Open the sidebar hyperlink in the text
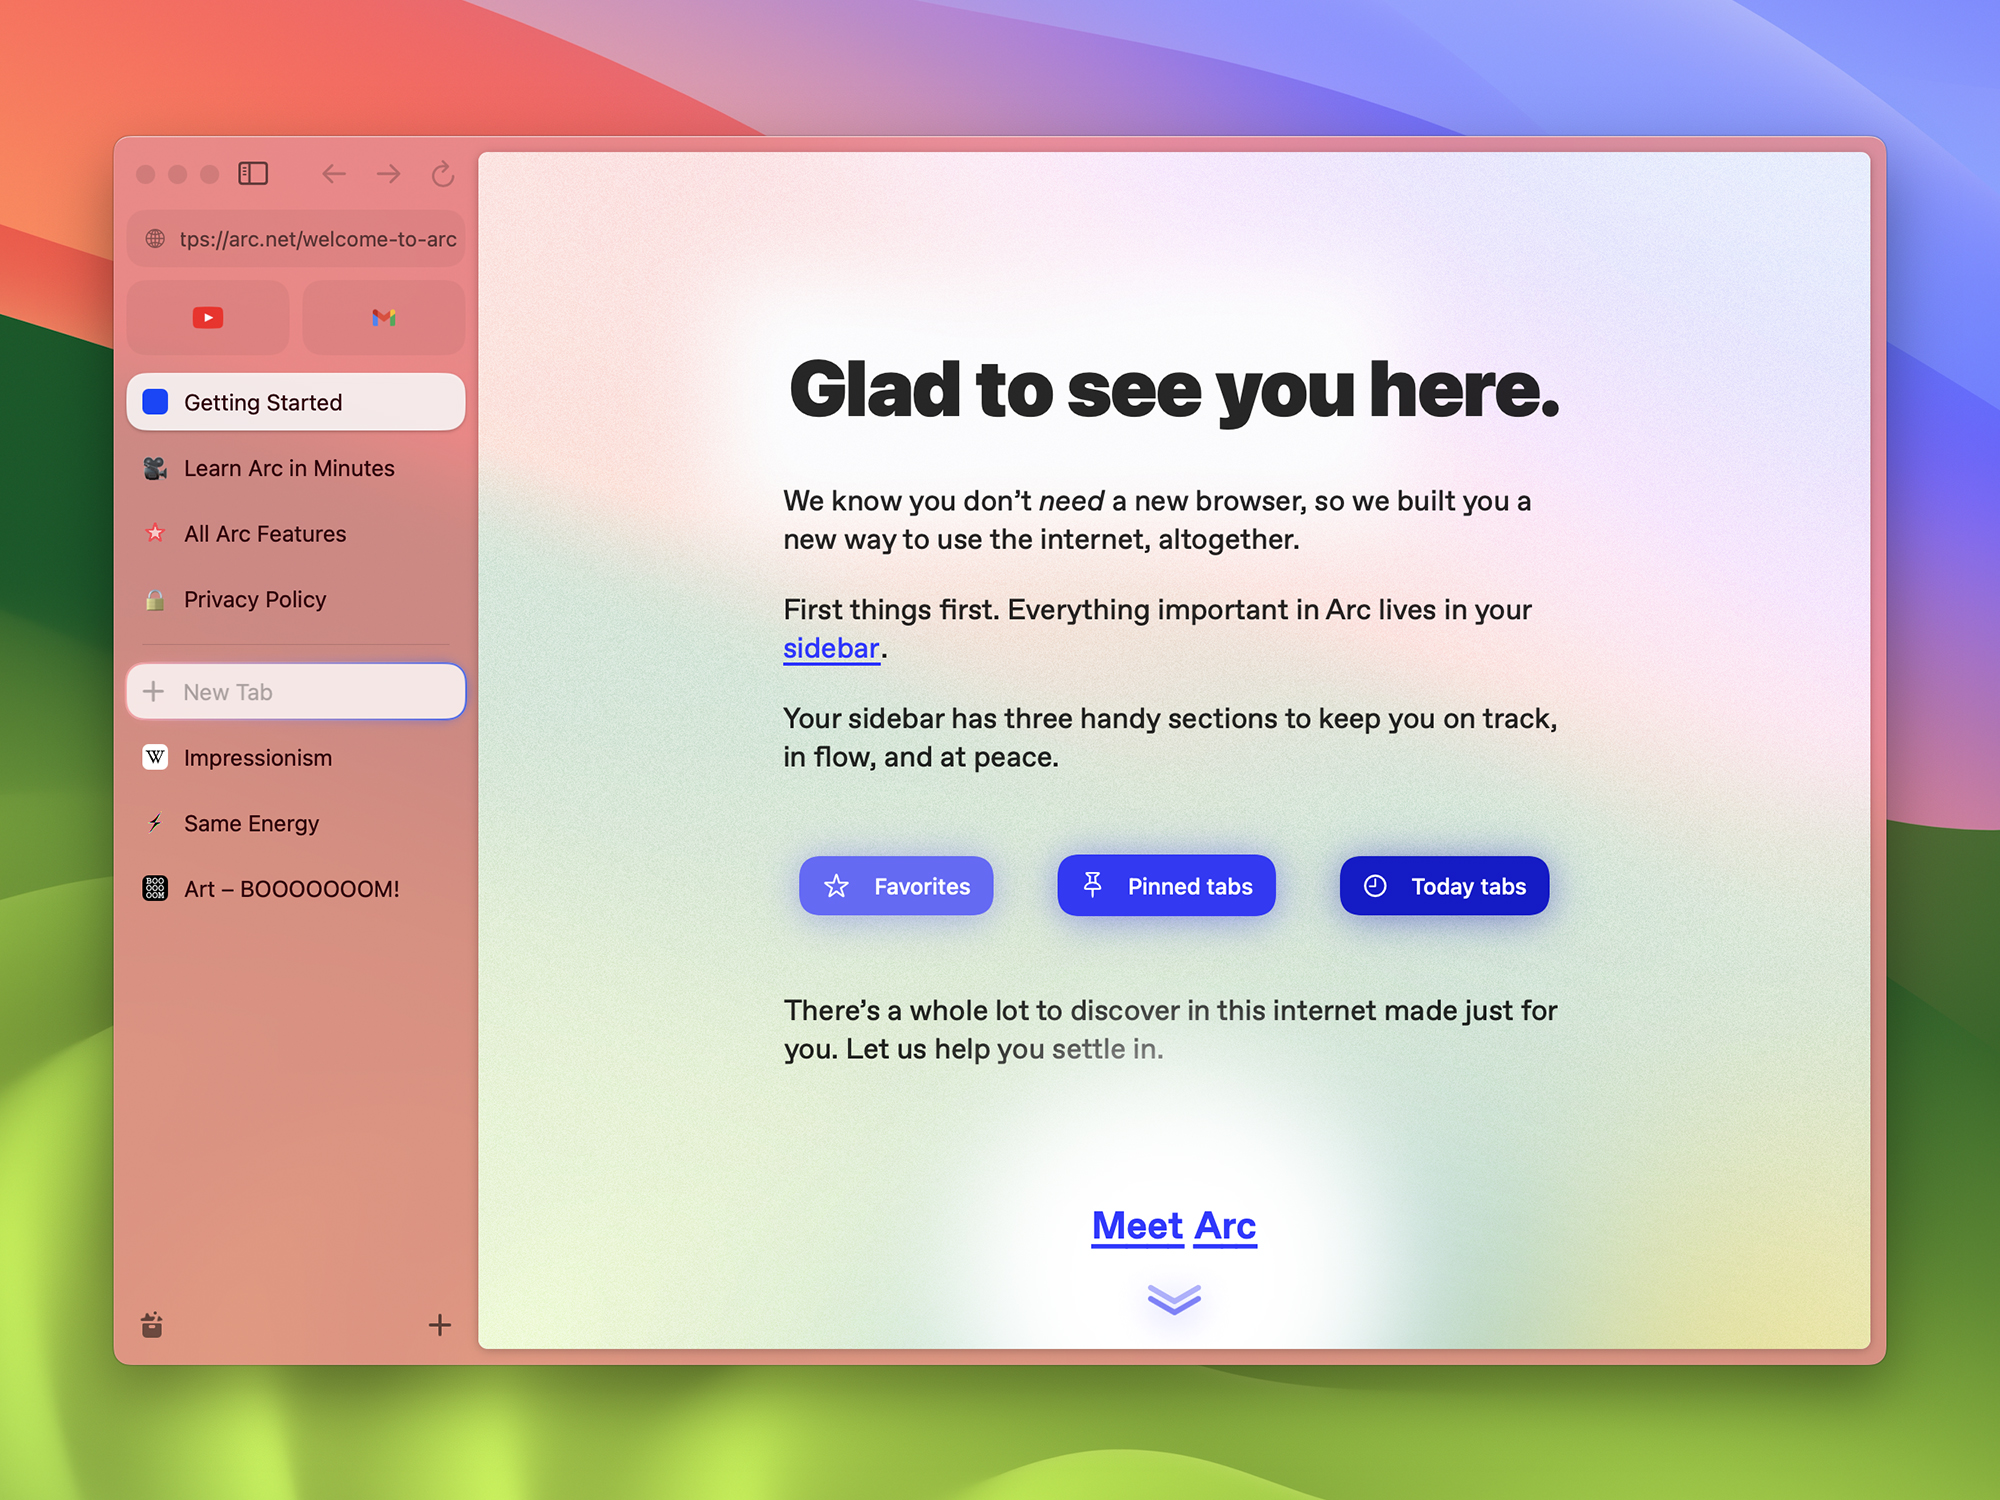The height and width of the screenshot is (1500, 2000). (x=831, y=648)
